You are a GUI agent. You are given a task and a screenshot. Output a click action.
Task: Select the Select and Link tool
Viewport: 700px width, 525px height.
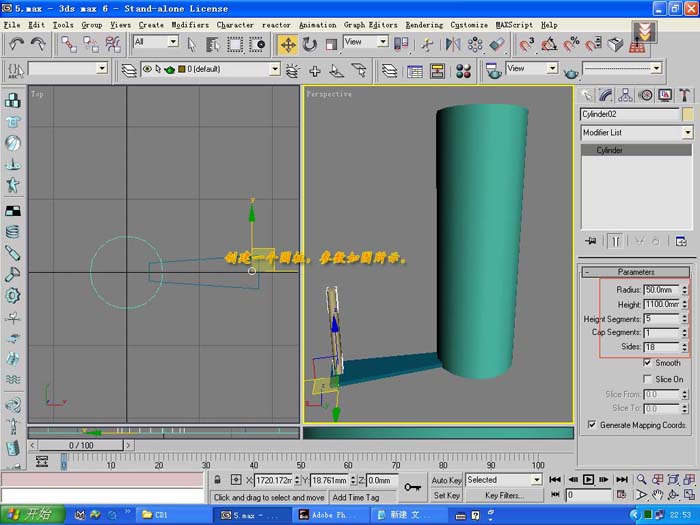pos(69,44)
